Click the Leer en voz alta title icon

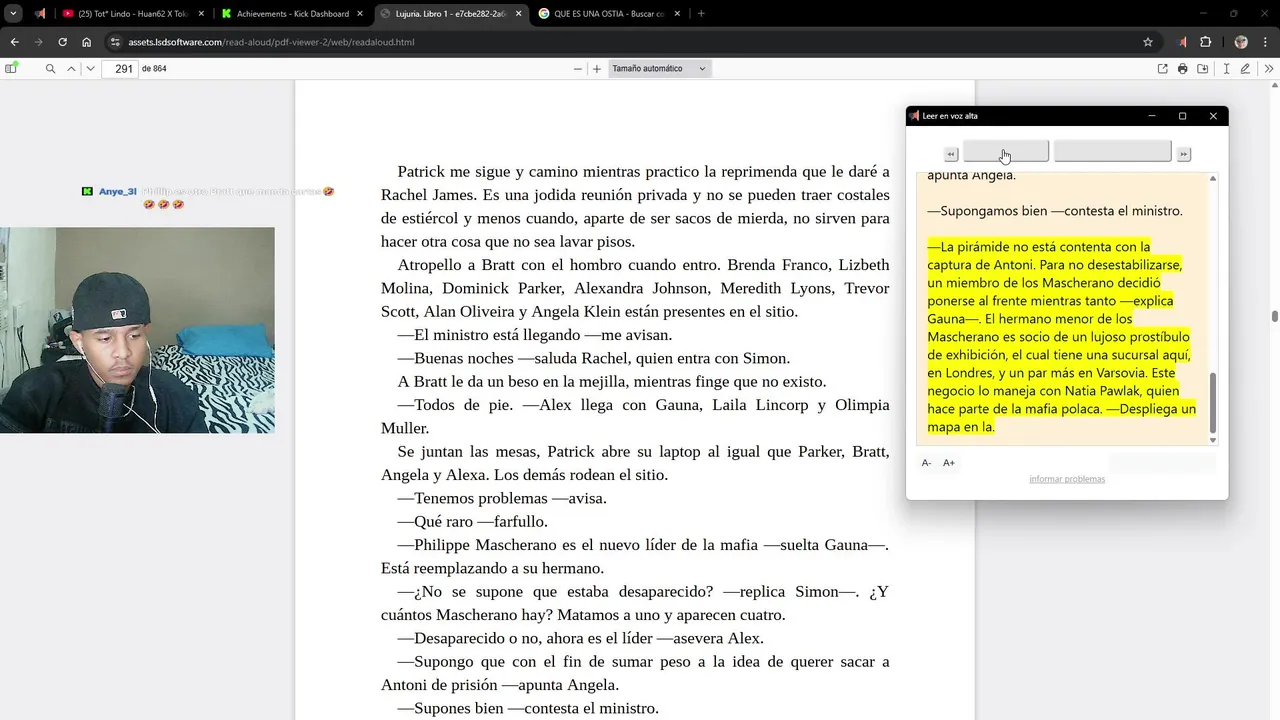click(x=914, y=116)
